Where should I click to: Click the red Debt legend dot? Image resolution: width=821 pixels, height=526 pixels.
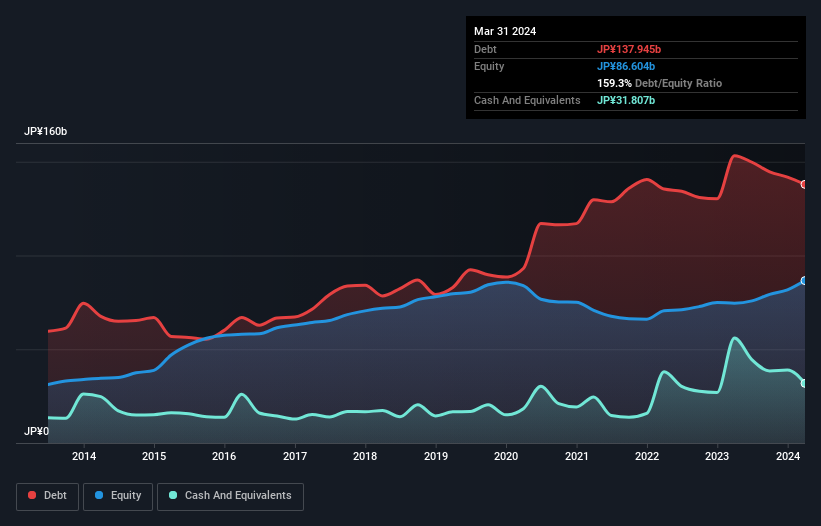click(32, 495)
